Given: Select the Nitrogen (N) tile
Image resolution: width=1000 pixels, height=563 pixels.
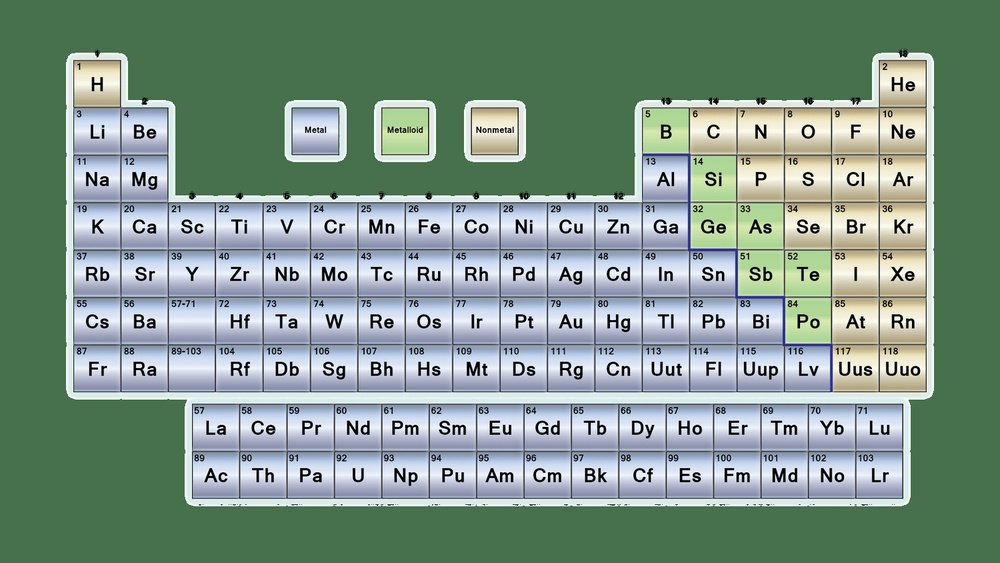Looking at the screenshot, I should 760,131.
